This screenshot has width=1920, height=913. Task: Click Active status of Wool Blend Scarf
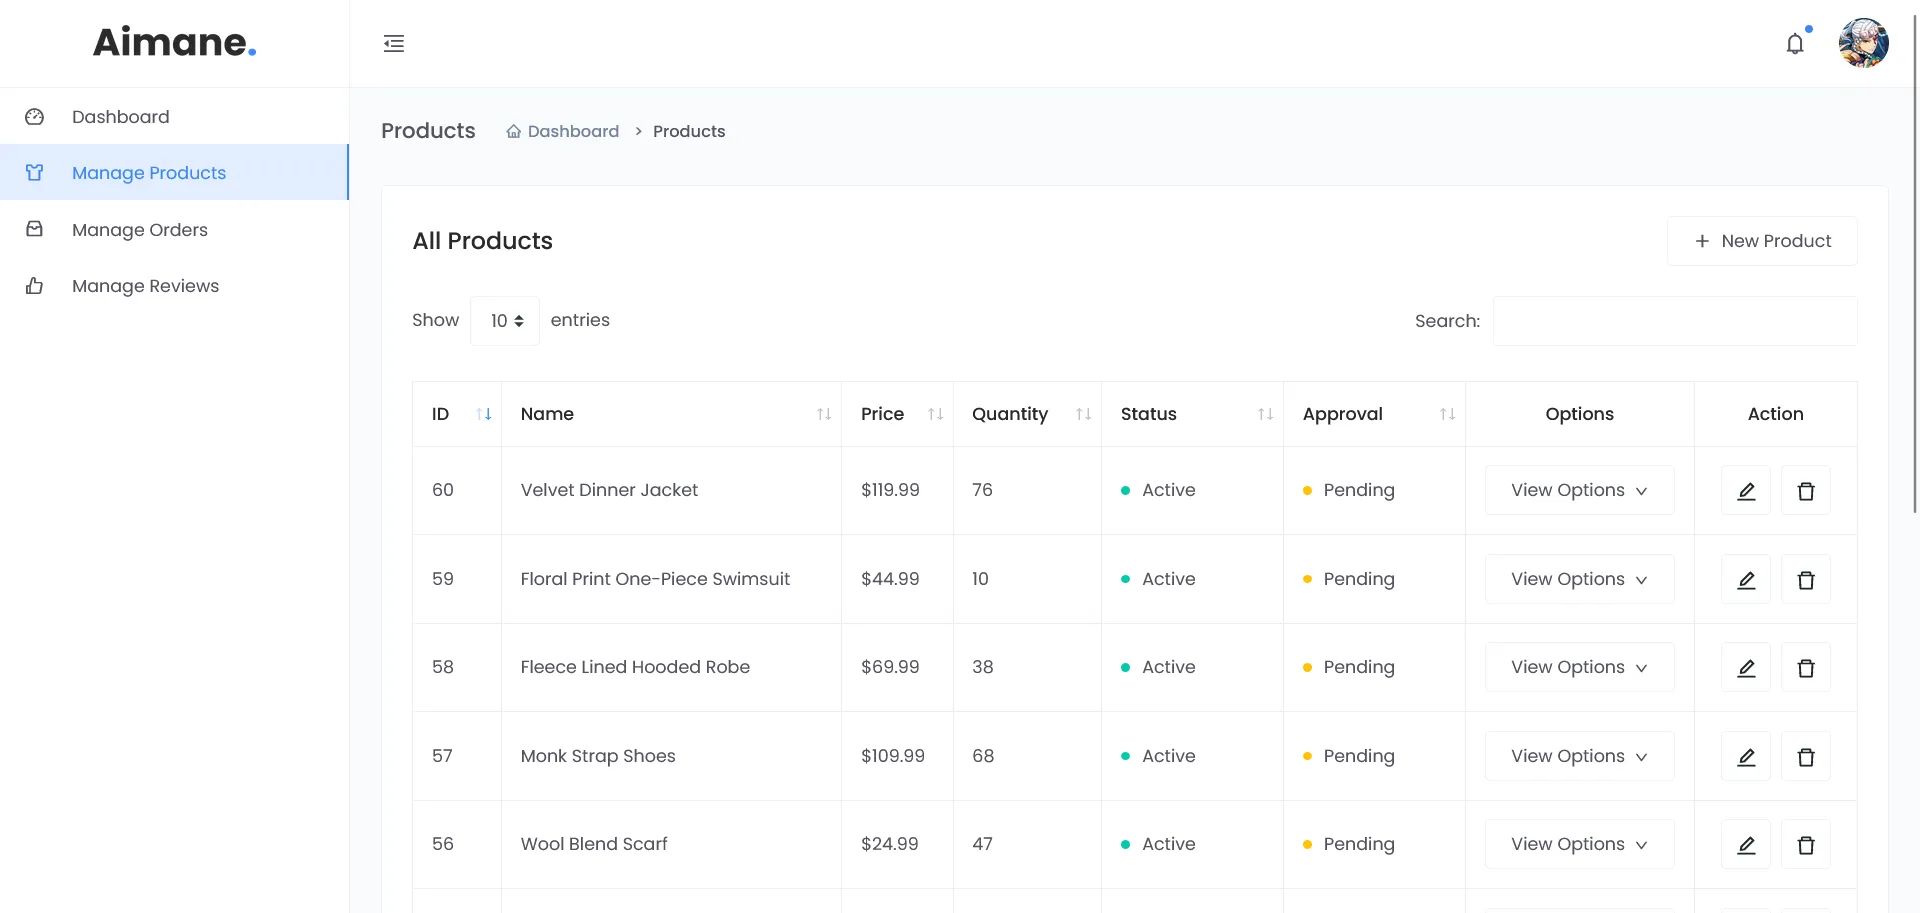pyautogui.click(x=1158, y=844)
